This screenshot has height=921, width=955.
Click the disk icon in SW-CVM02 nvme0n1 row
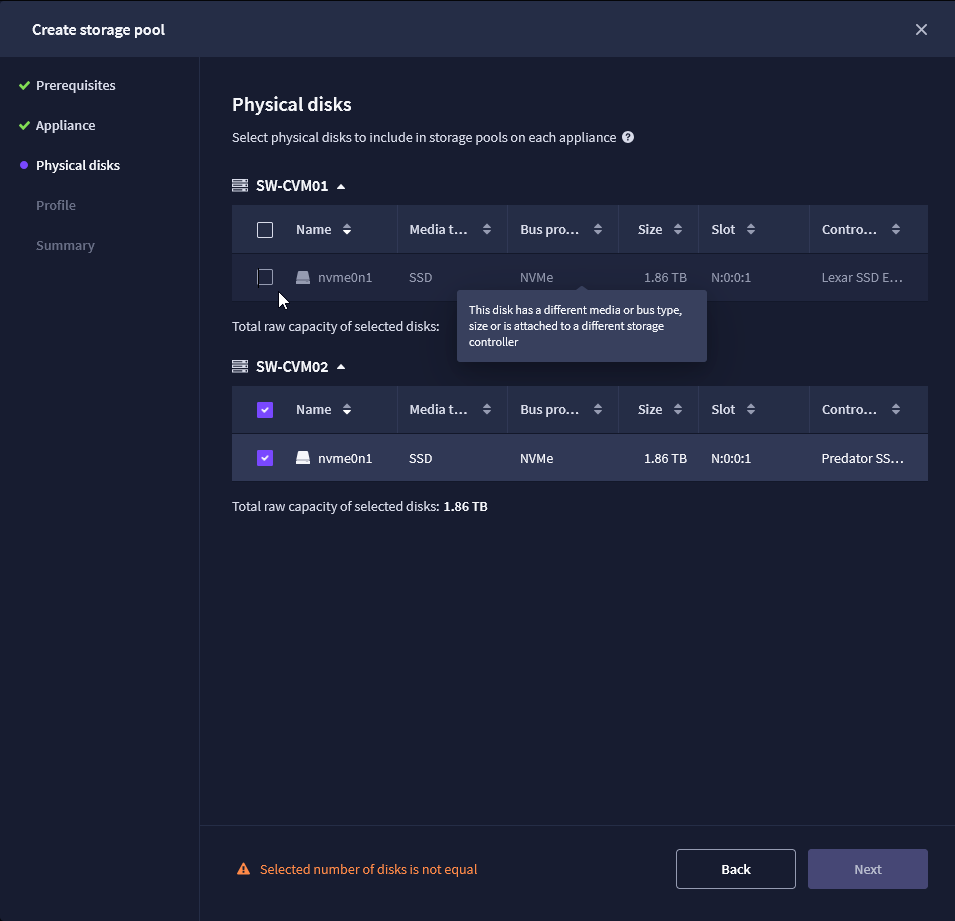tap(303, 457)
